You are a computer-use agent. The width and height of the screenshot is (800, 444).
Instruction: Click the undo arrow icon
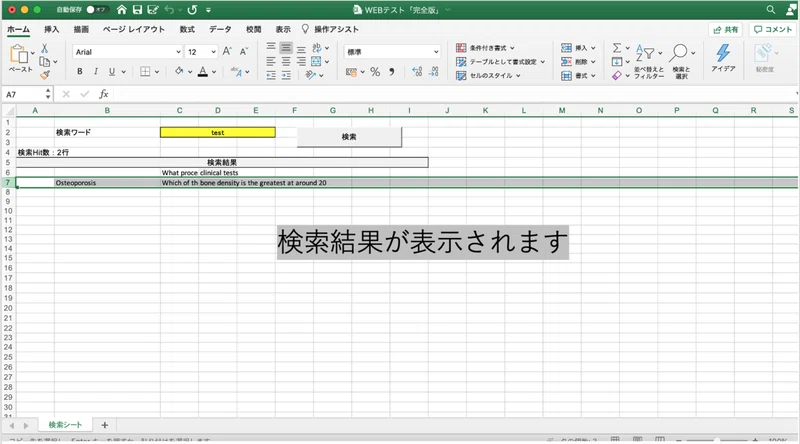[169, 10]
